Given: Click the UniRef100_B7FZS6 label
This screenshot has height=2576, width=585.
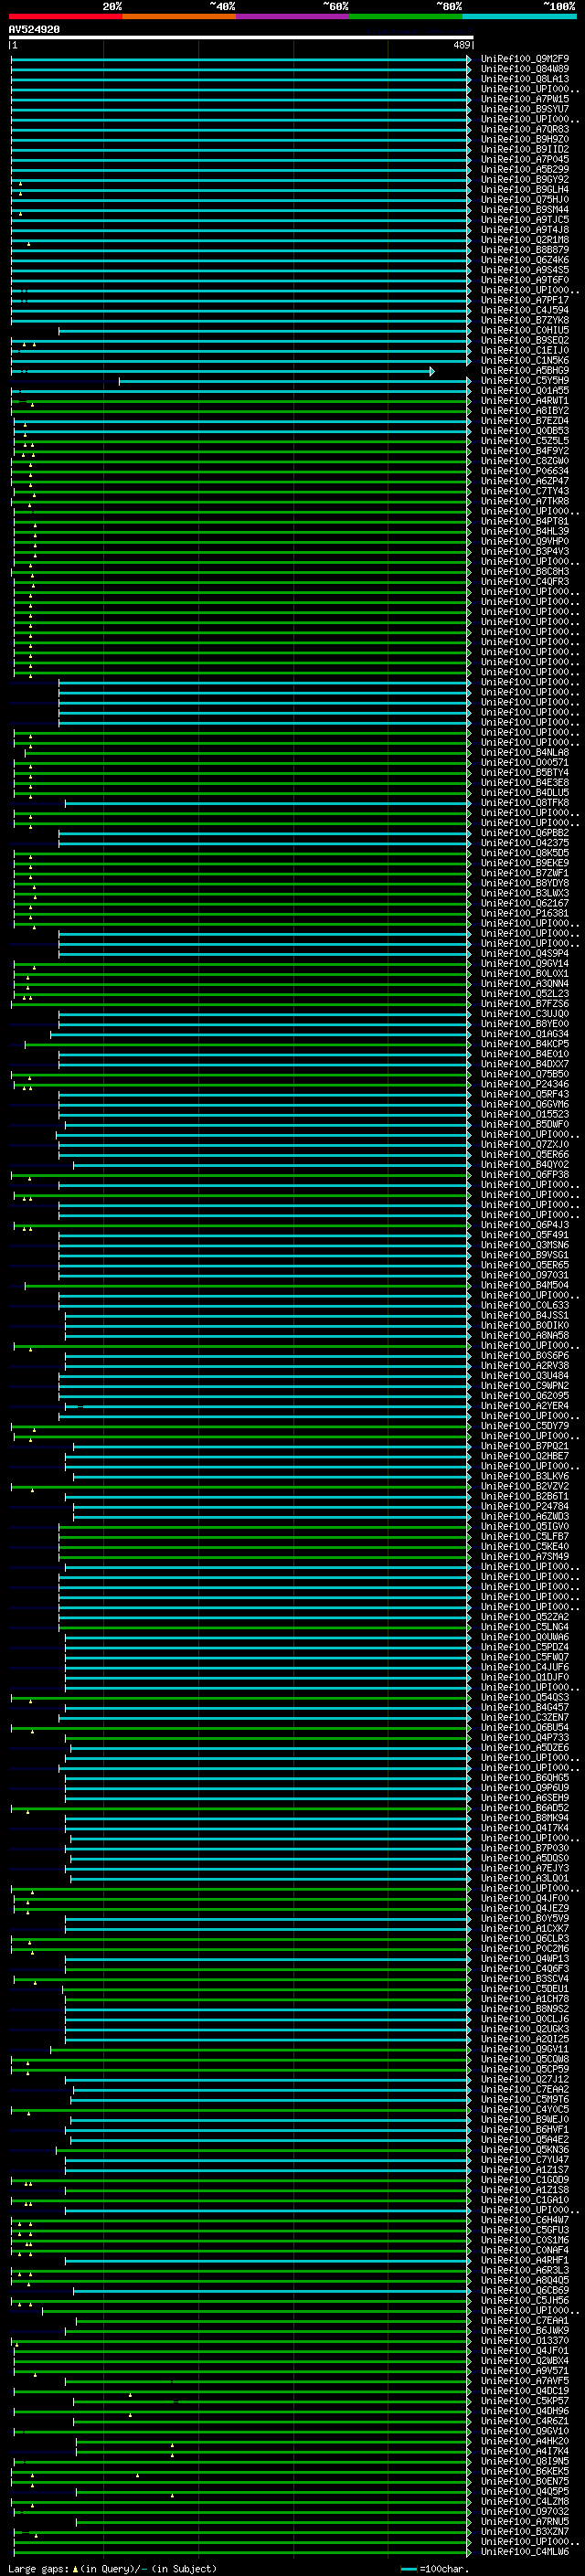Looking at the screenshot, I should click(x=525, y=1003).
